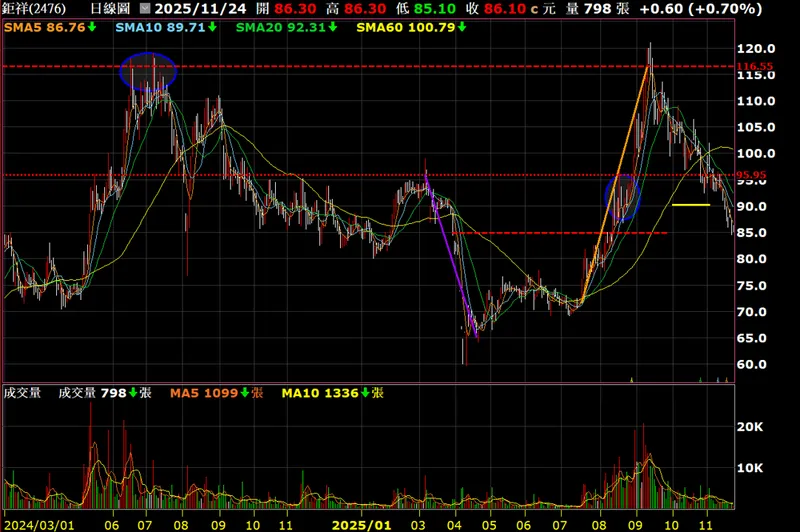The height and width of the screenshot is (532, 800).
Task: Click the SMA5 86.76 indicator label
Action: coord(44,27)
